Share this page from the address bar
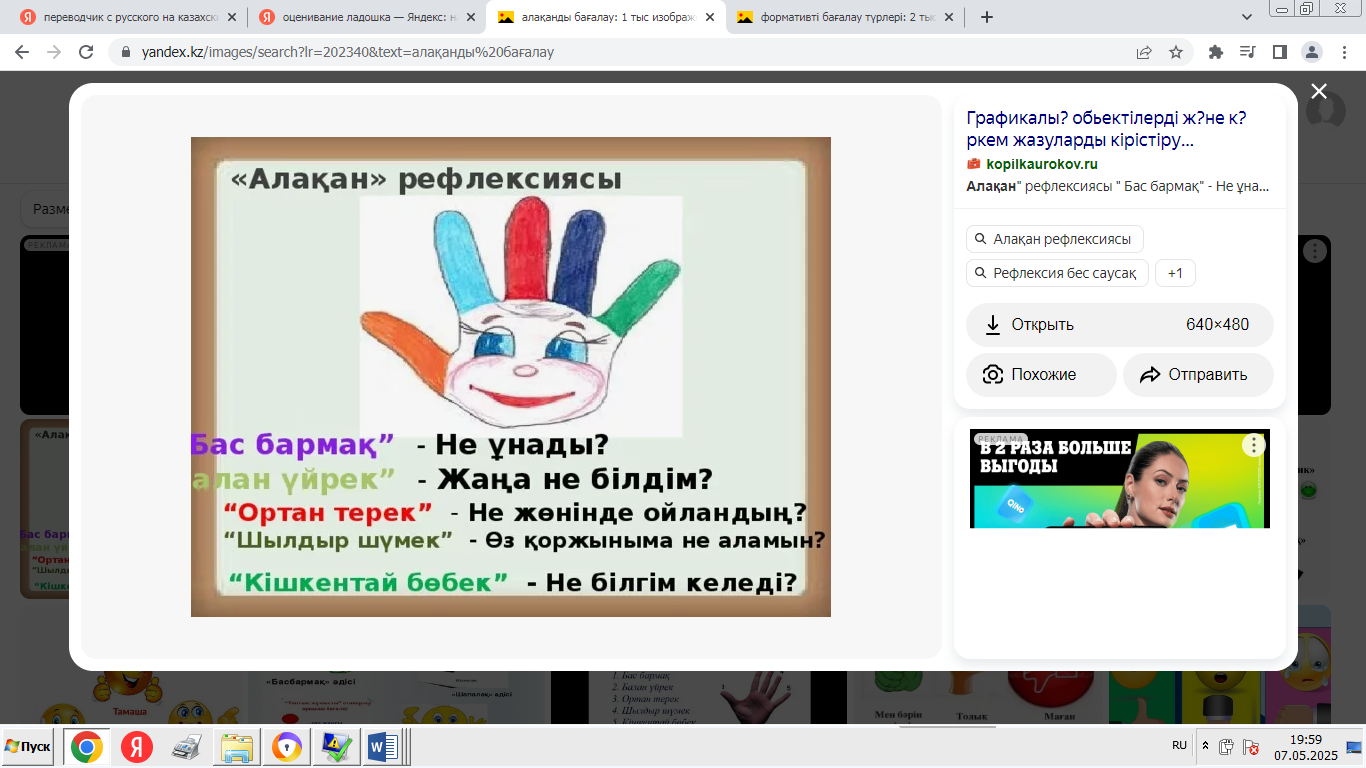The height and width of the screenshot is (768, 1366). click(x=1144, y=52)
